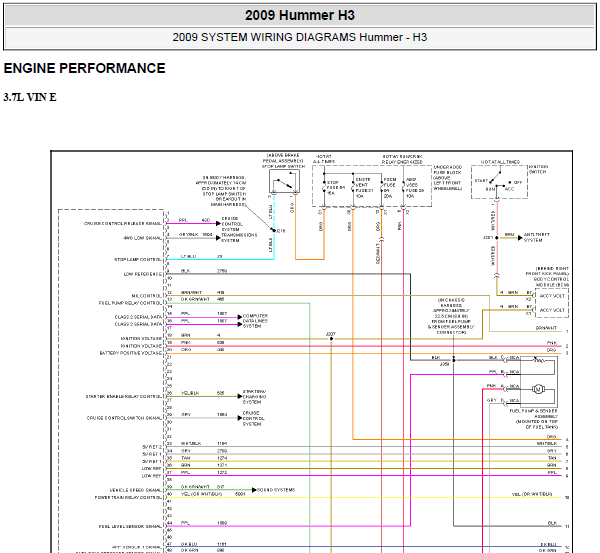600x553 pixels.
Task: Click the 'STARTING/CHARGING SYSTEM' reference
Action: [254, 397]
